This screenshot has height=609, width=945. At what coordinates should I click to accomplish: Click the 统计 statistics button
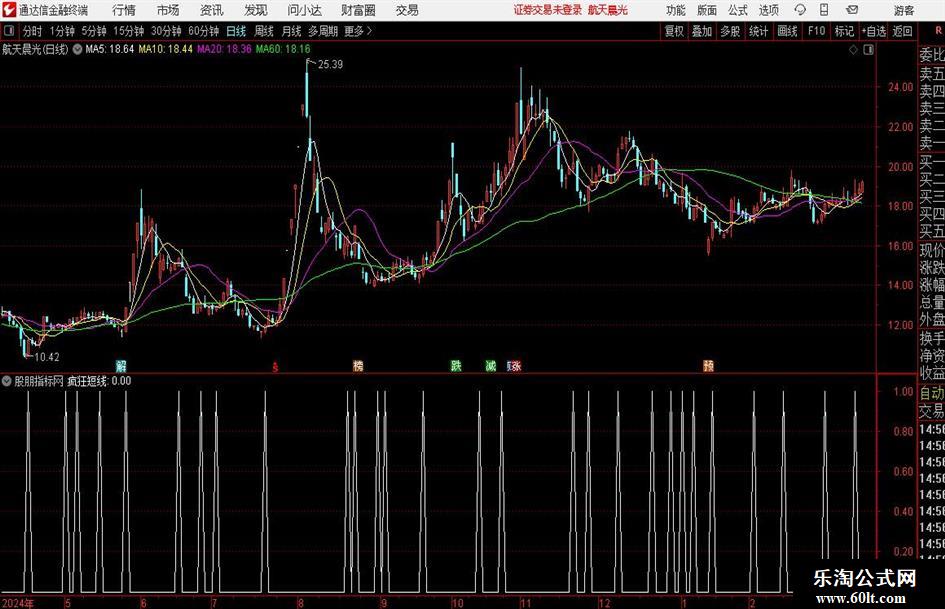tap(759, 31)
